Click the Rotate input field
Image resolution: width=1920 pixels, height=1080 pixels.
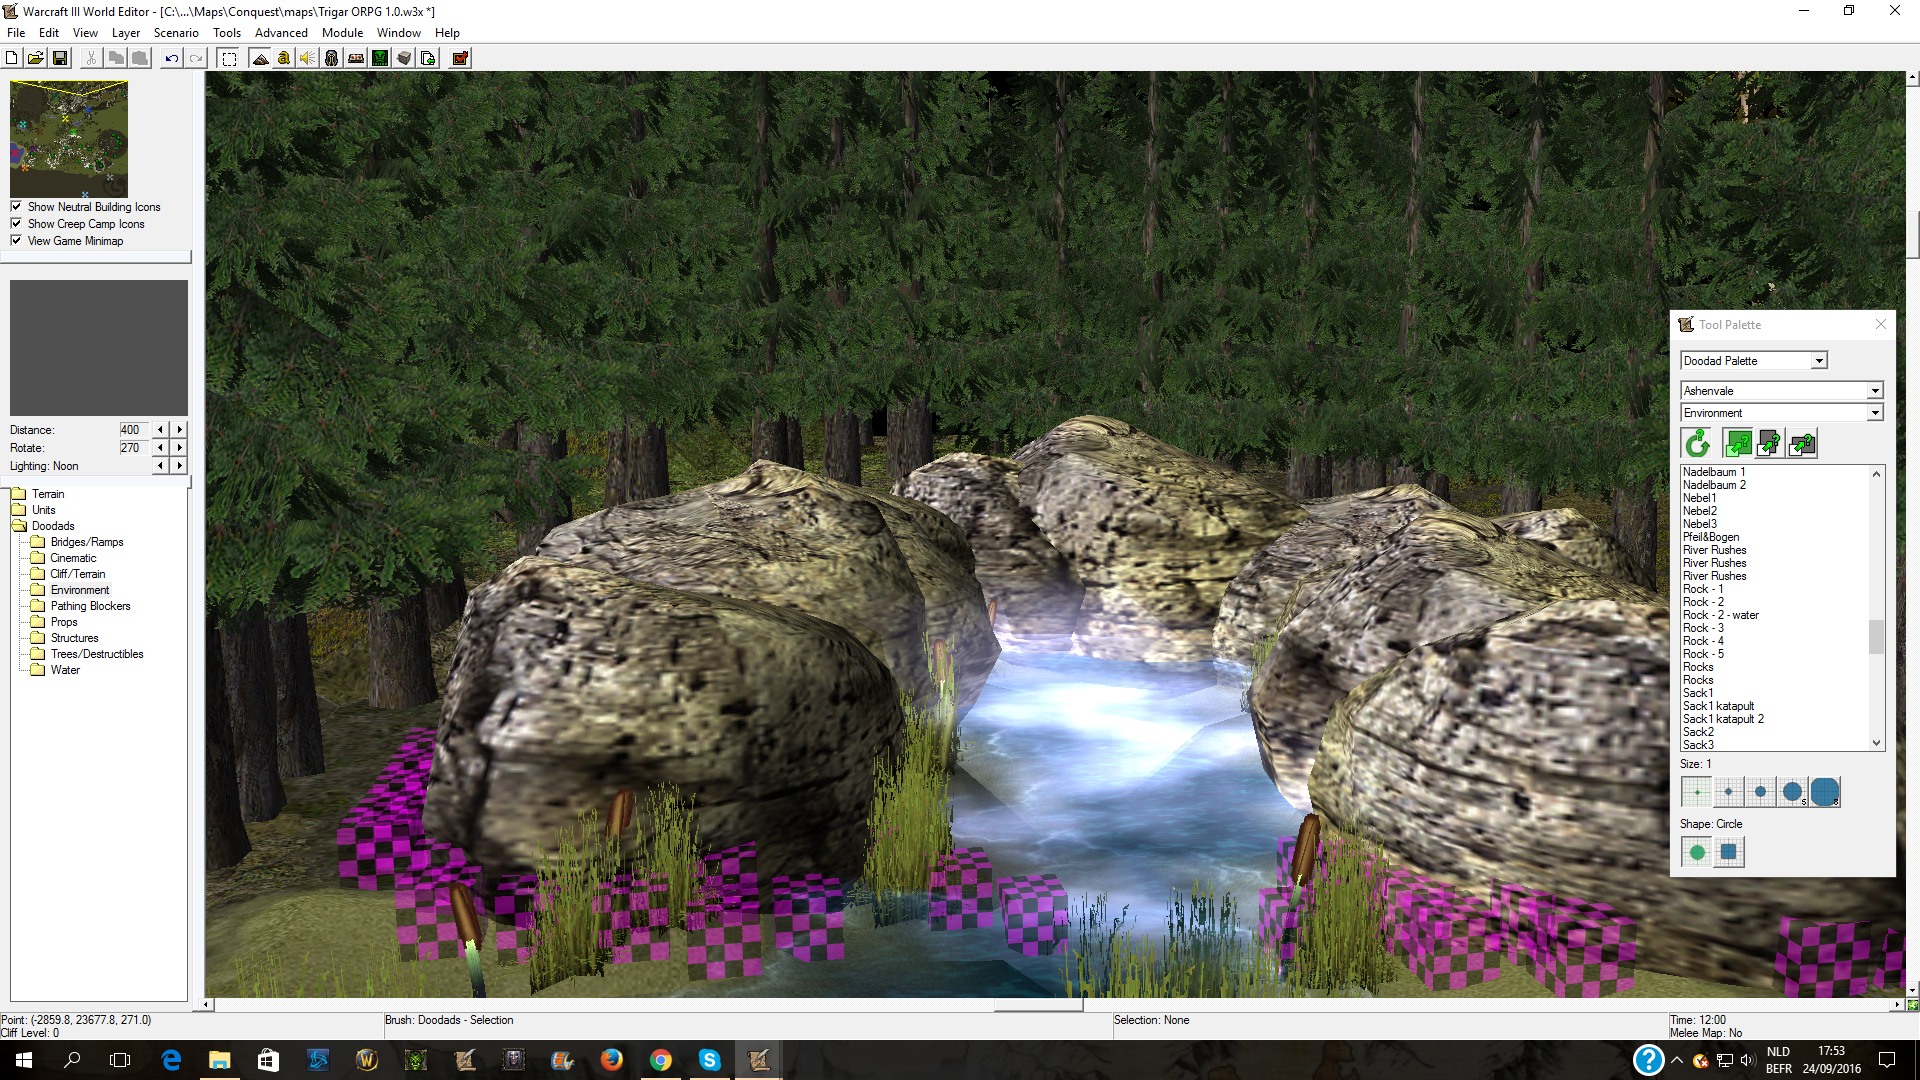[133, 448]
